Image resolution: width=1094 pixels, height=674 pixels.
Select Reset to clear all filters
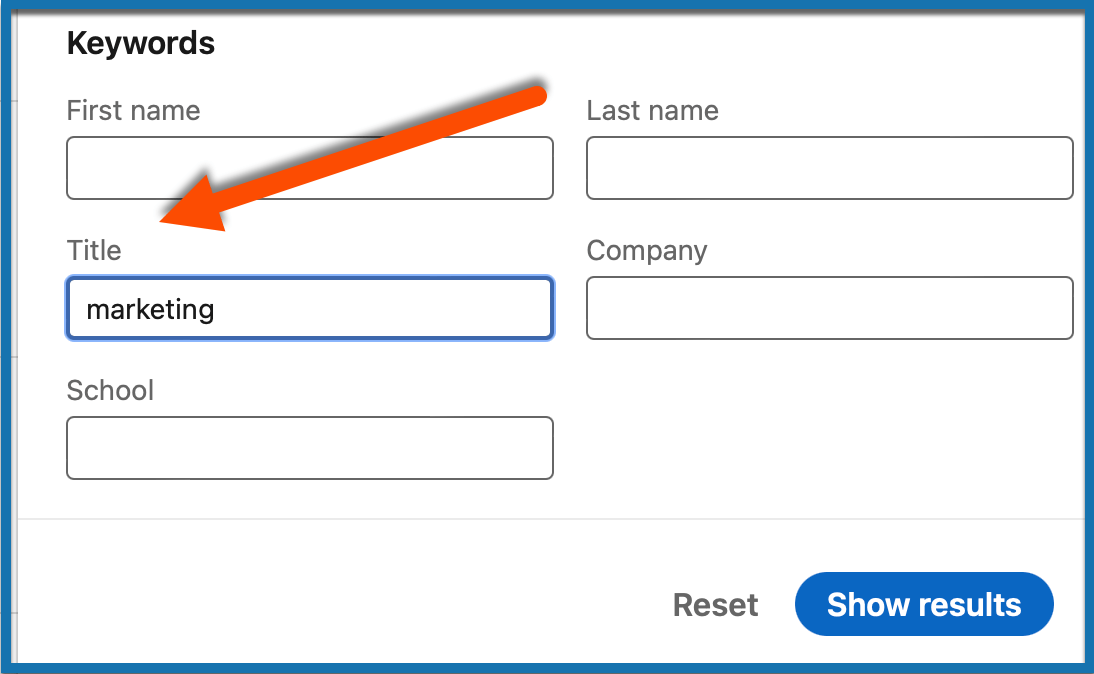pyautogui.click(x=715, y=604)
